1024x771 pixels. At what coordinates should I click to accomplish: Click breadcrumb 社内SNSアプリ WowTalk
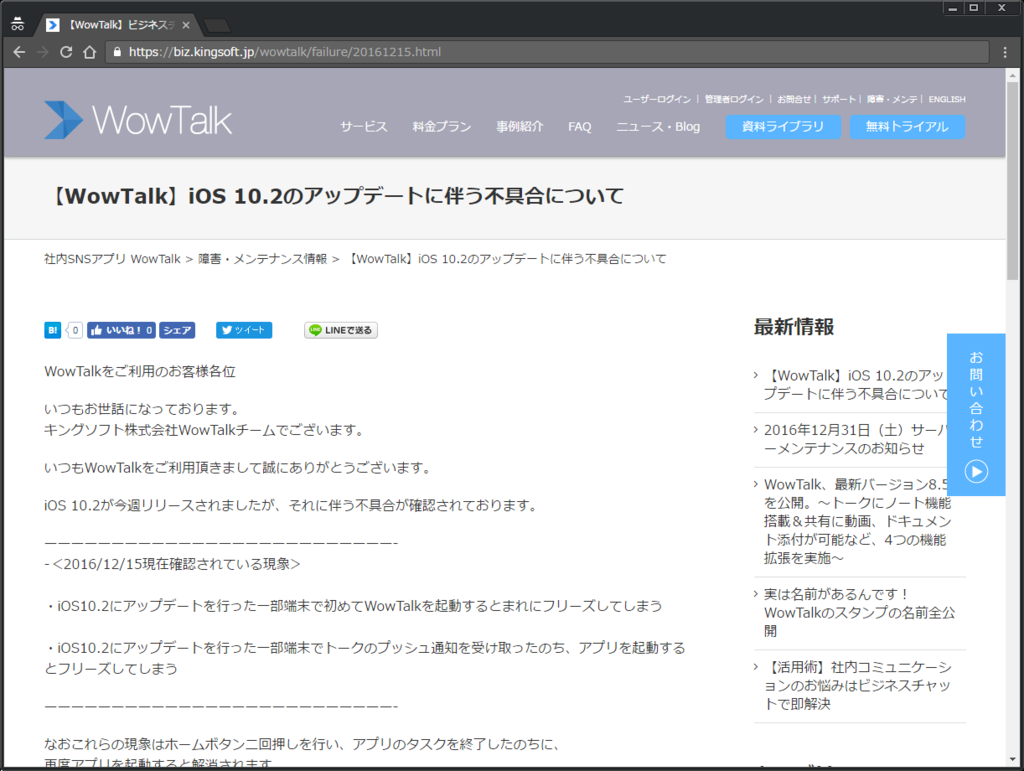pos(112,259)
